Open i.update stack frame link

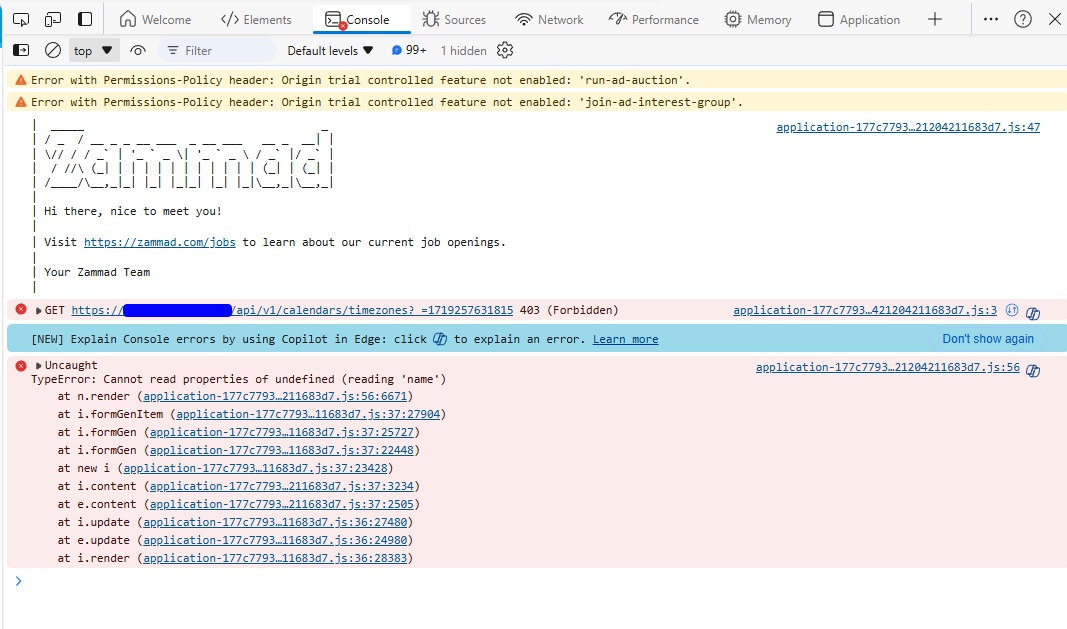coord(275,522)
